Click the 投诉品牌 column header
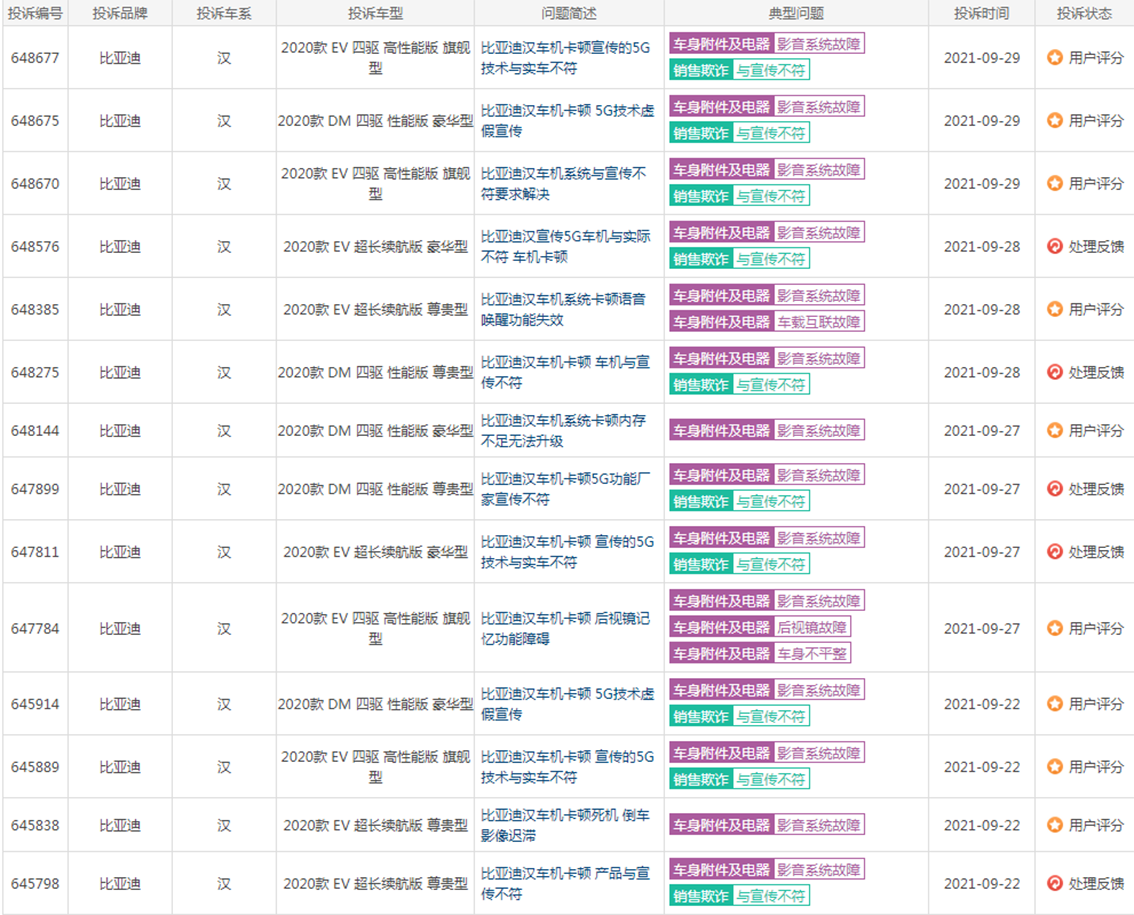The width and height of the screenshot is (1134, 915). (120, 13)
